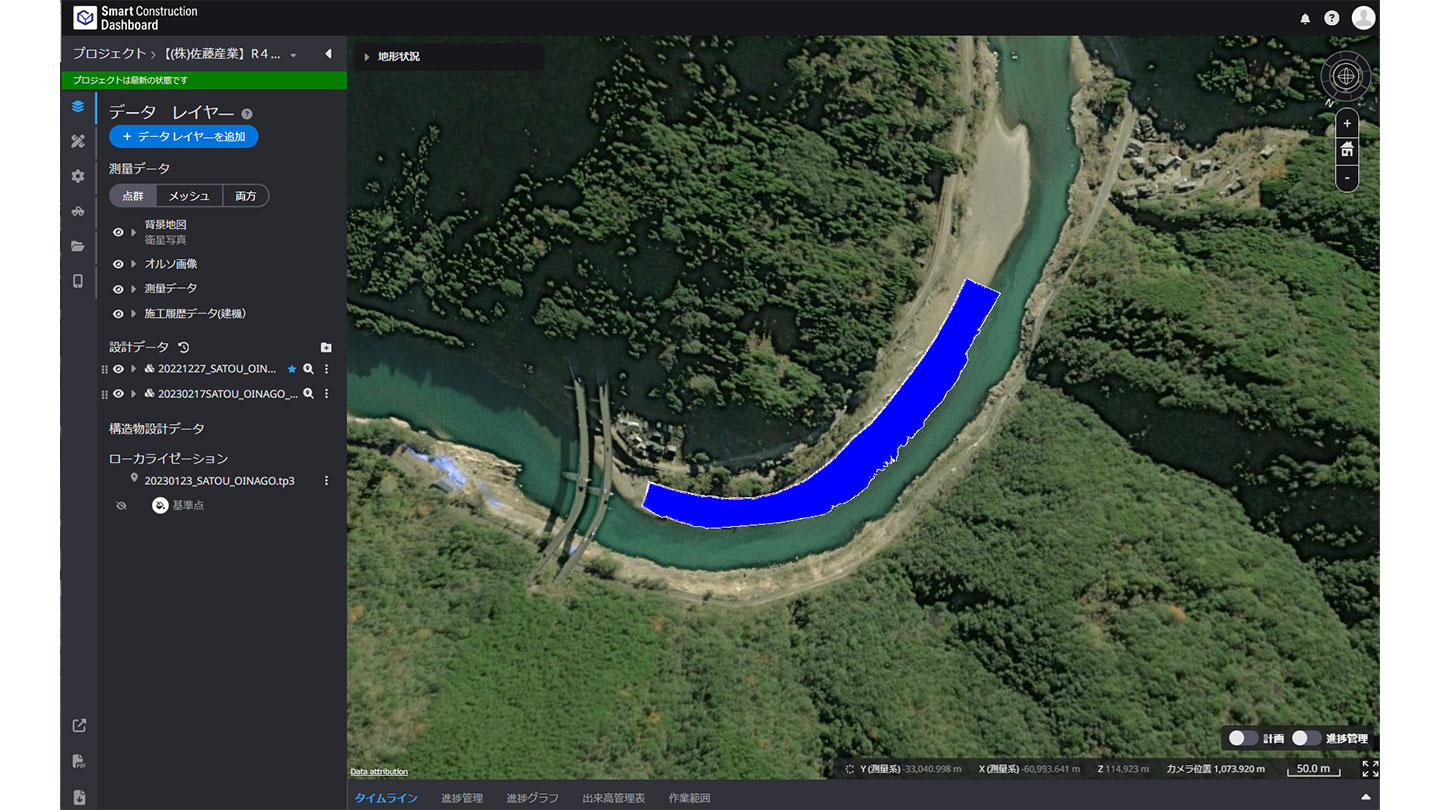Viewport: 1440px width, 810px height.
Task: Switch to the 進捗グラフ tab
Action: click(x=532, y=798)
